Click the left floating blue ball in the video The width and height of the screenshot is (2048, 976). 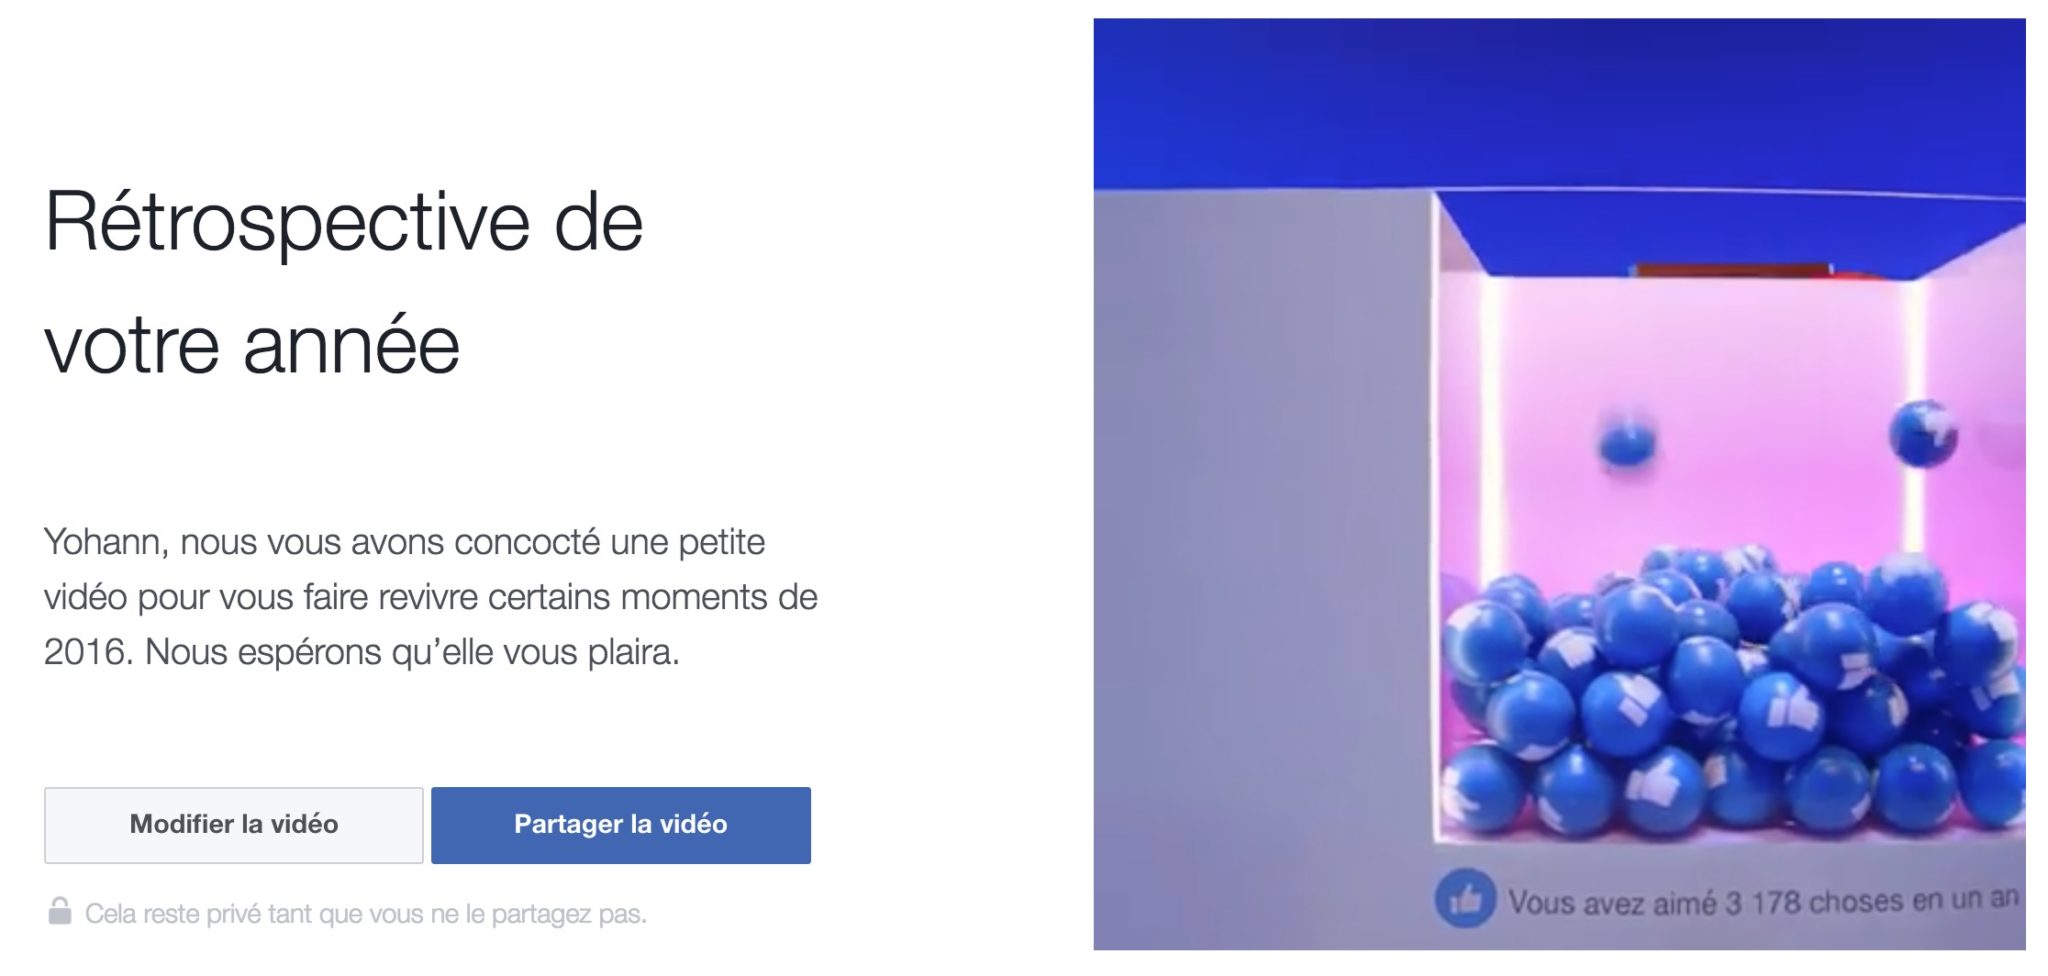[1627, 442]
